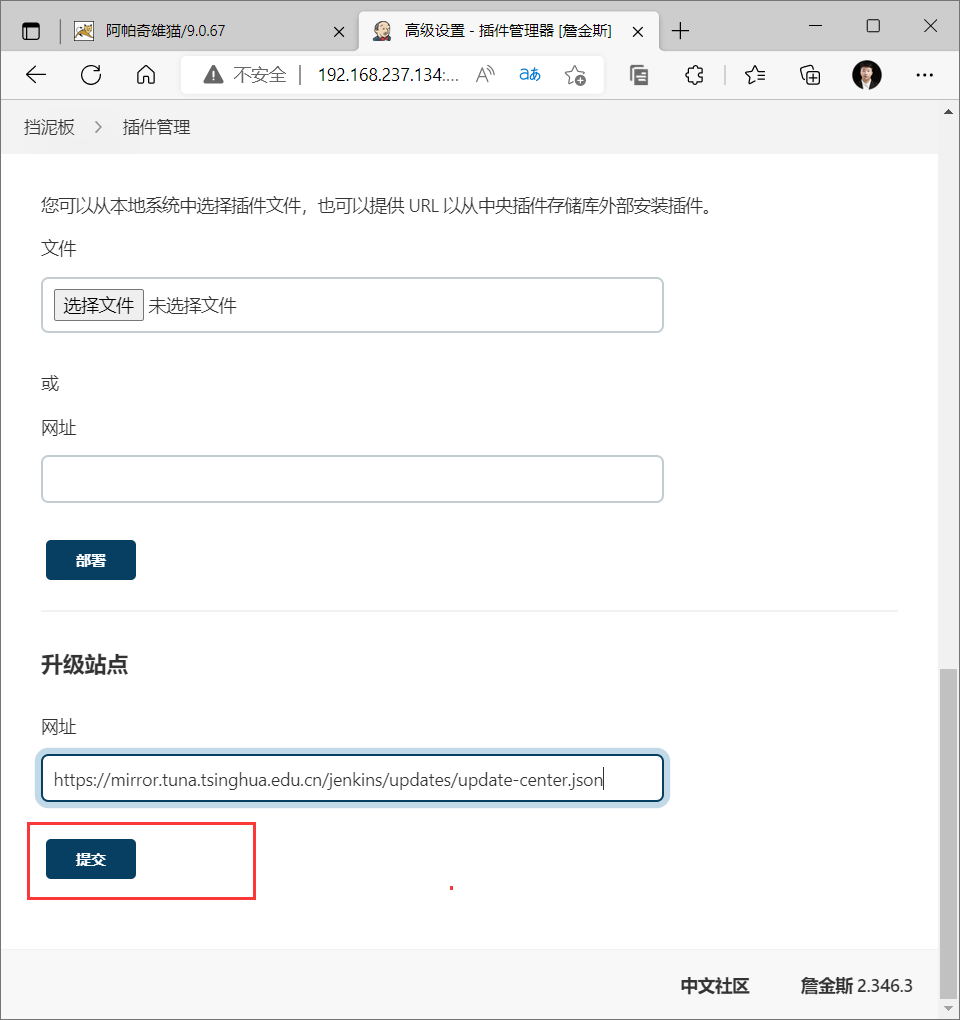Select the 高级设置 - 插件管理器 tab
The height and width of the screenshot is (1020, 960).
pyautogui.click(x=507, y=31)
